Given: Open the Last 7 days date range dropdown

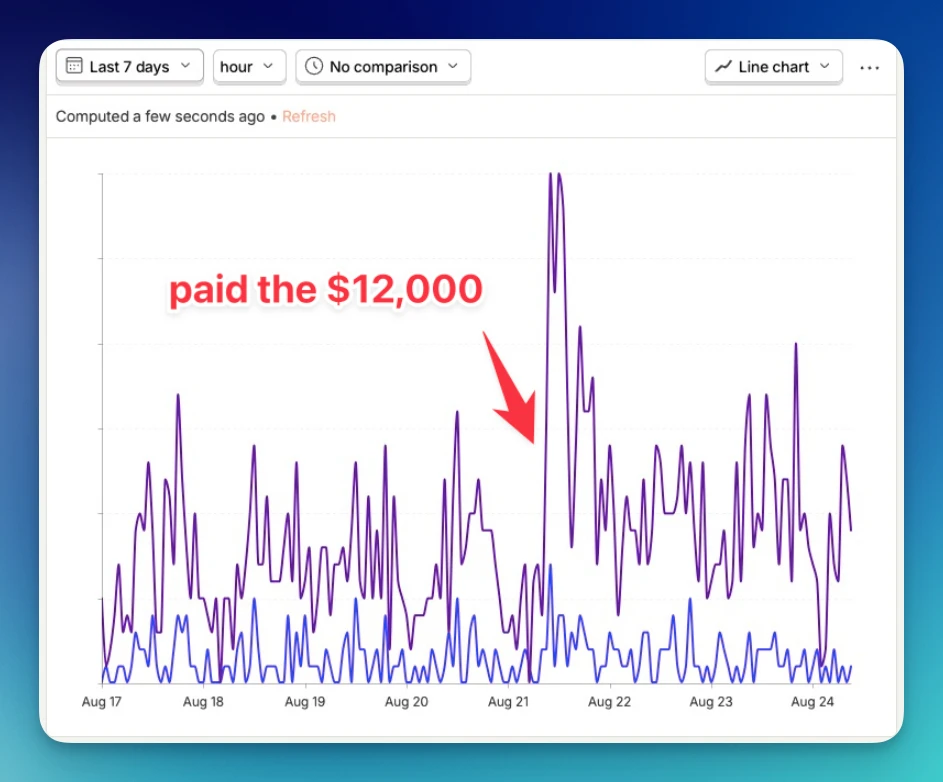Looking at the screenshot, I should (129, 66).
